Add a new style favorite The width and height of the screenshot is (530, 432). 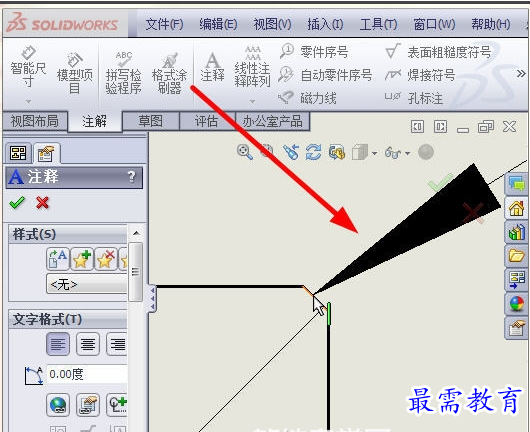pos(82,259)
